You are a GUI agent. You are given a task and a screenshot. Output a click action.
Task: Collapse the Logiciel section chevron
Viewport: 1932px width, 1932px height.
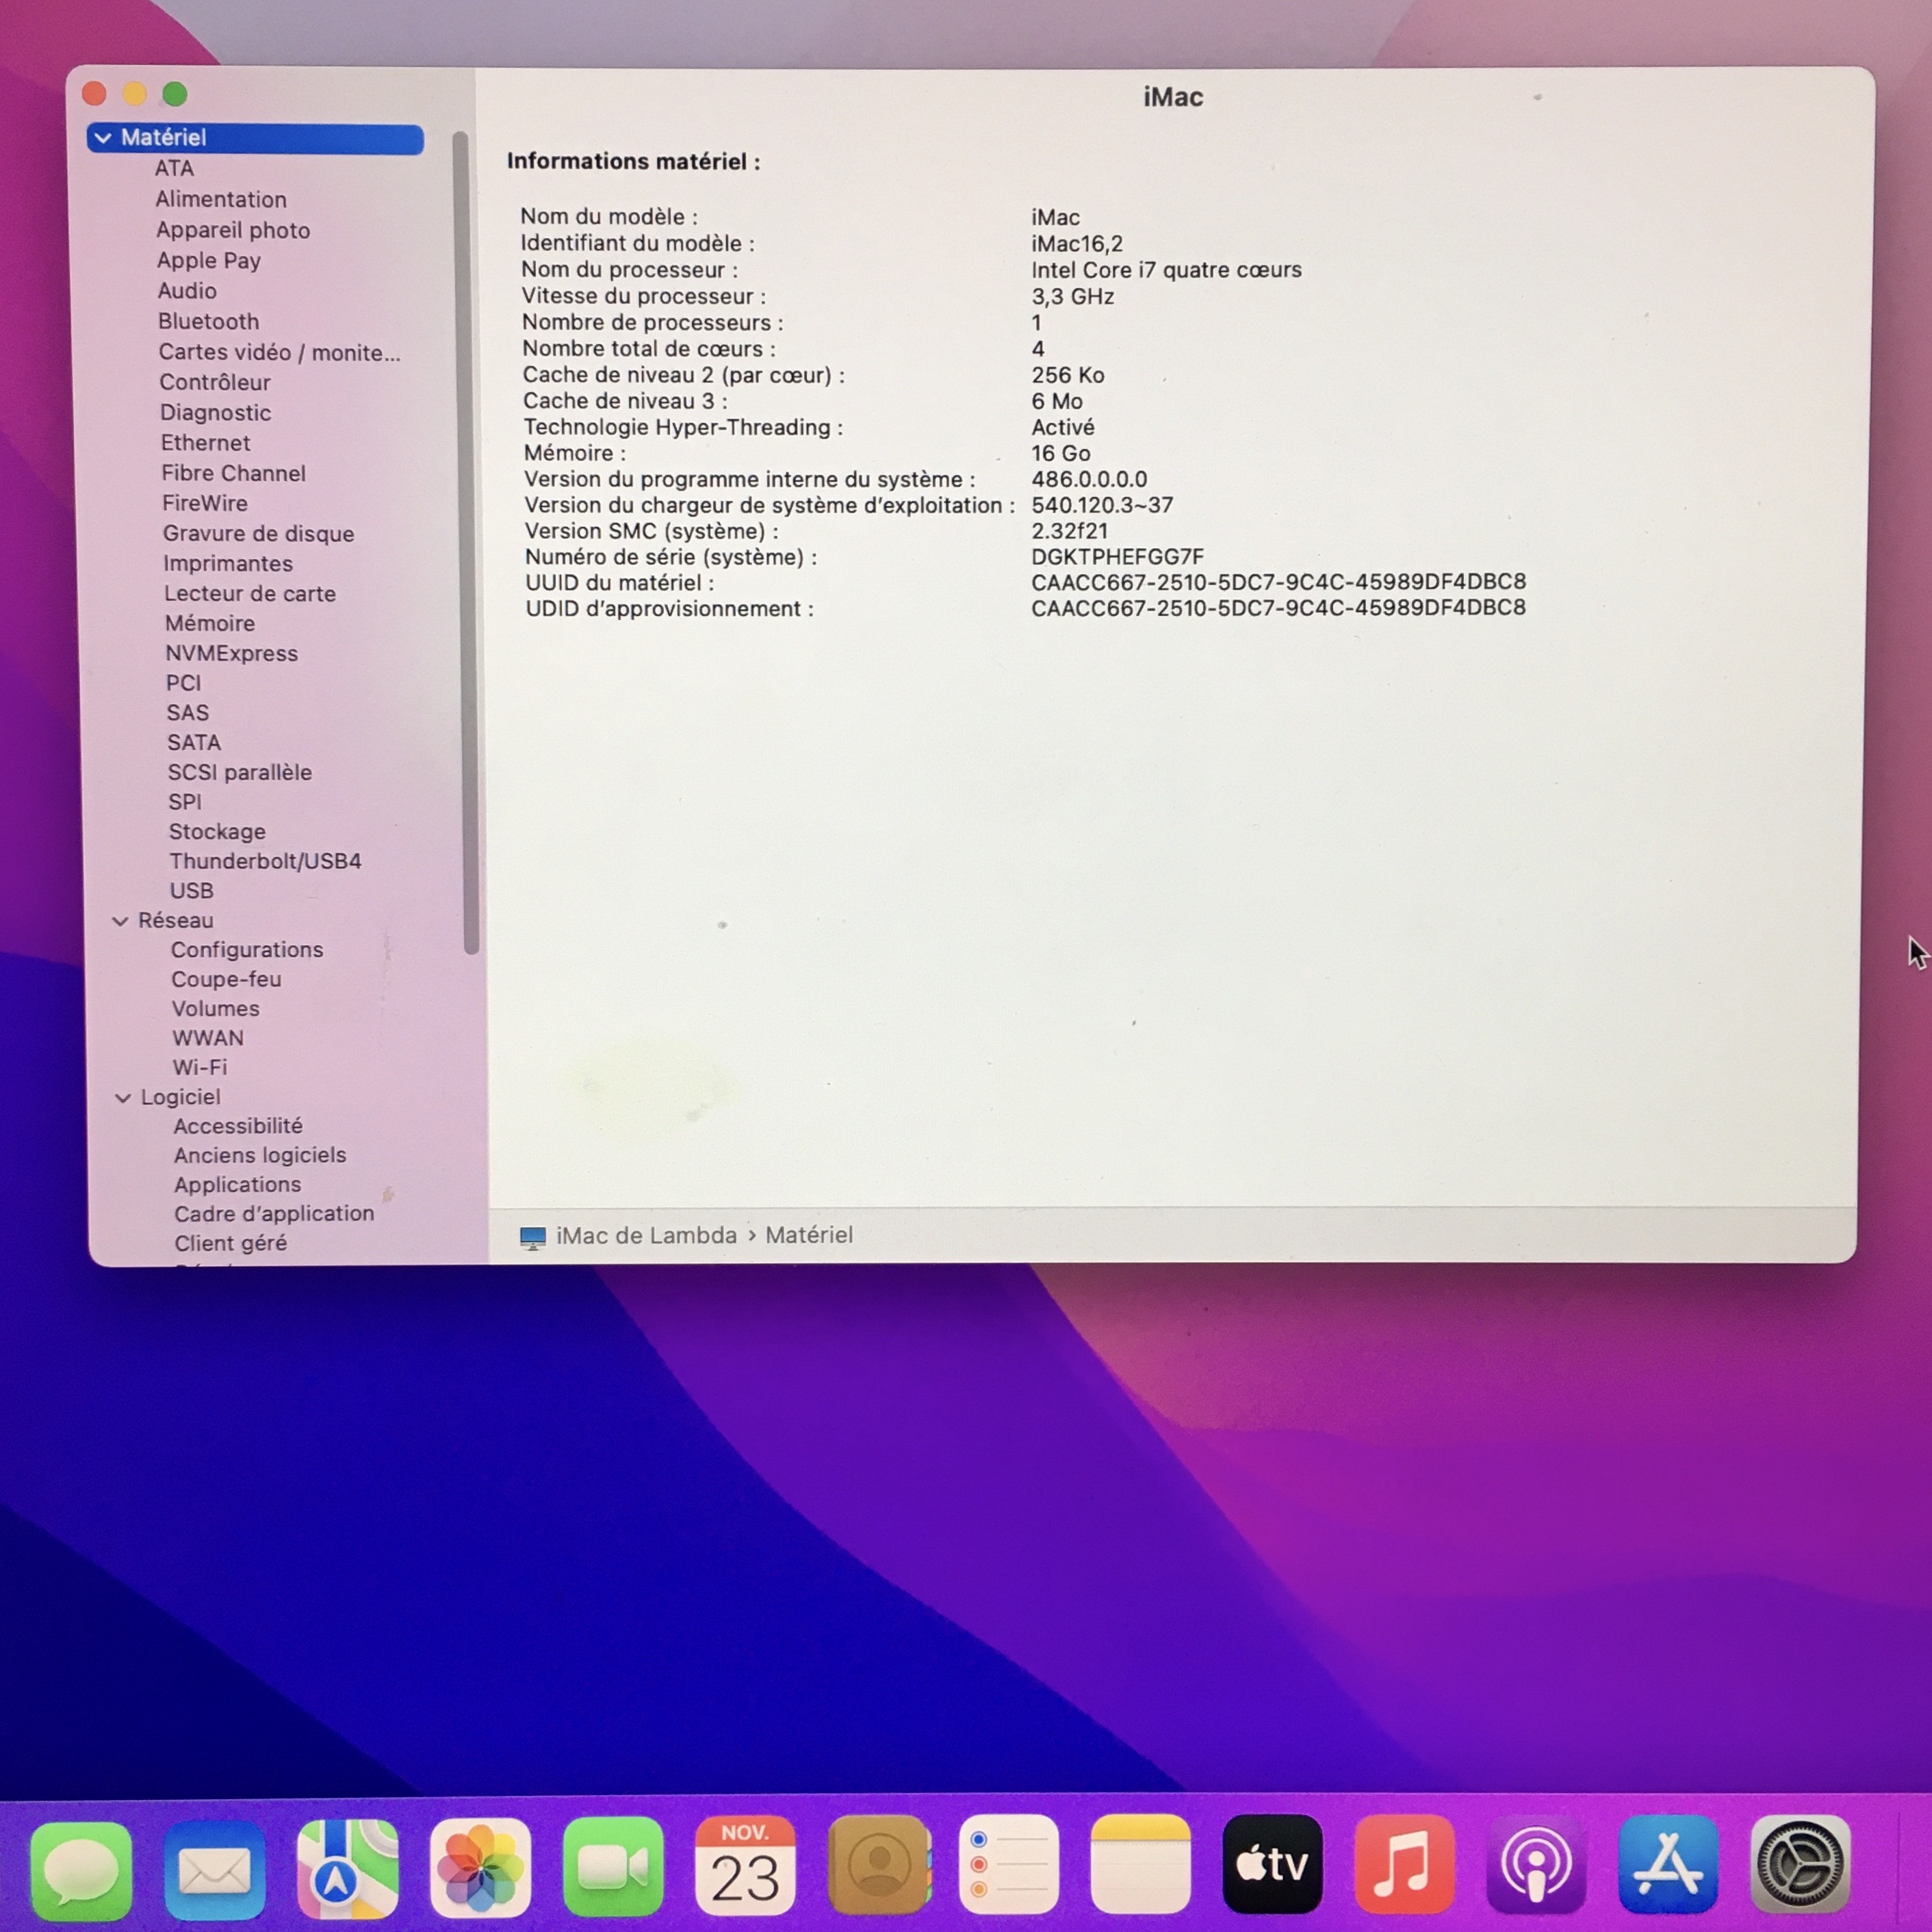point(123,1098)
